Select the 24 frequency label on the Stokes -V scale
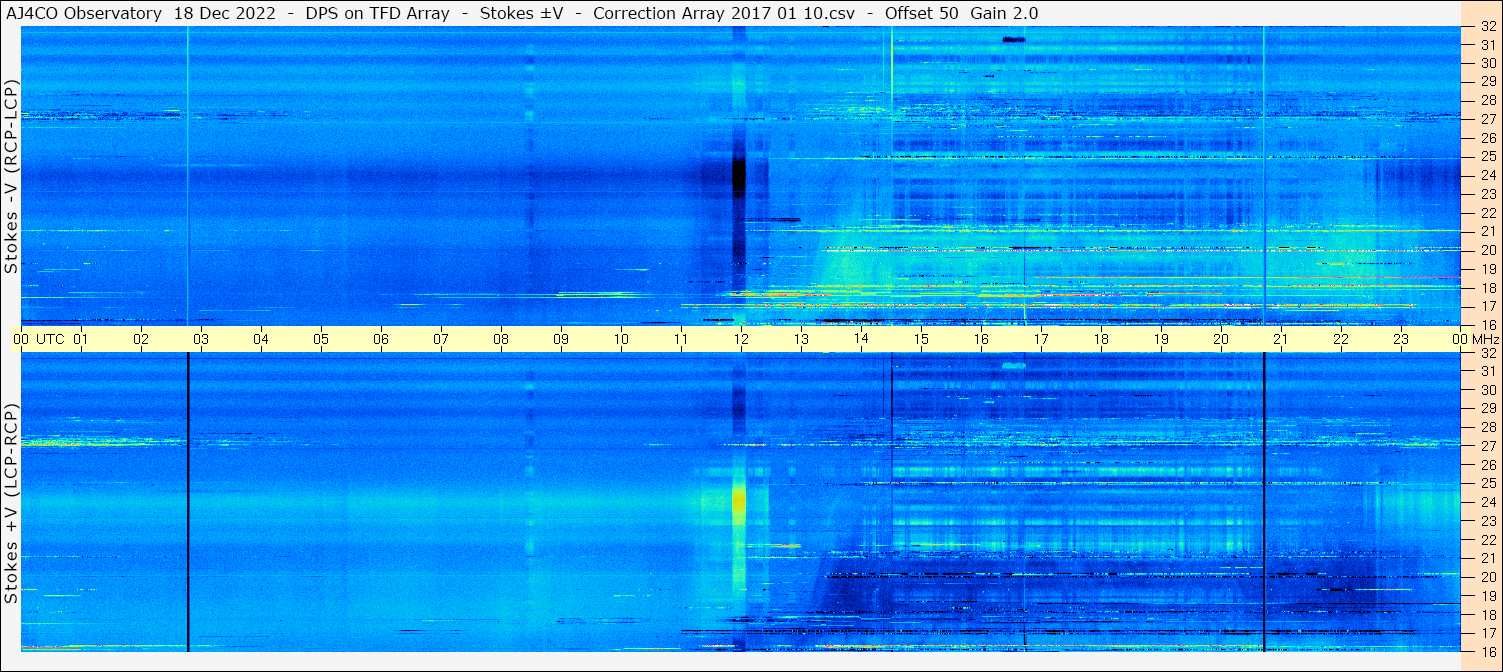 1487,176
